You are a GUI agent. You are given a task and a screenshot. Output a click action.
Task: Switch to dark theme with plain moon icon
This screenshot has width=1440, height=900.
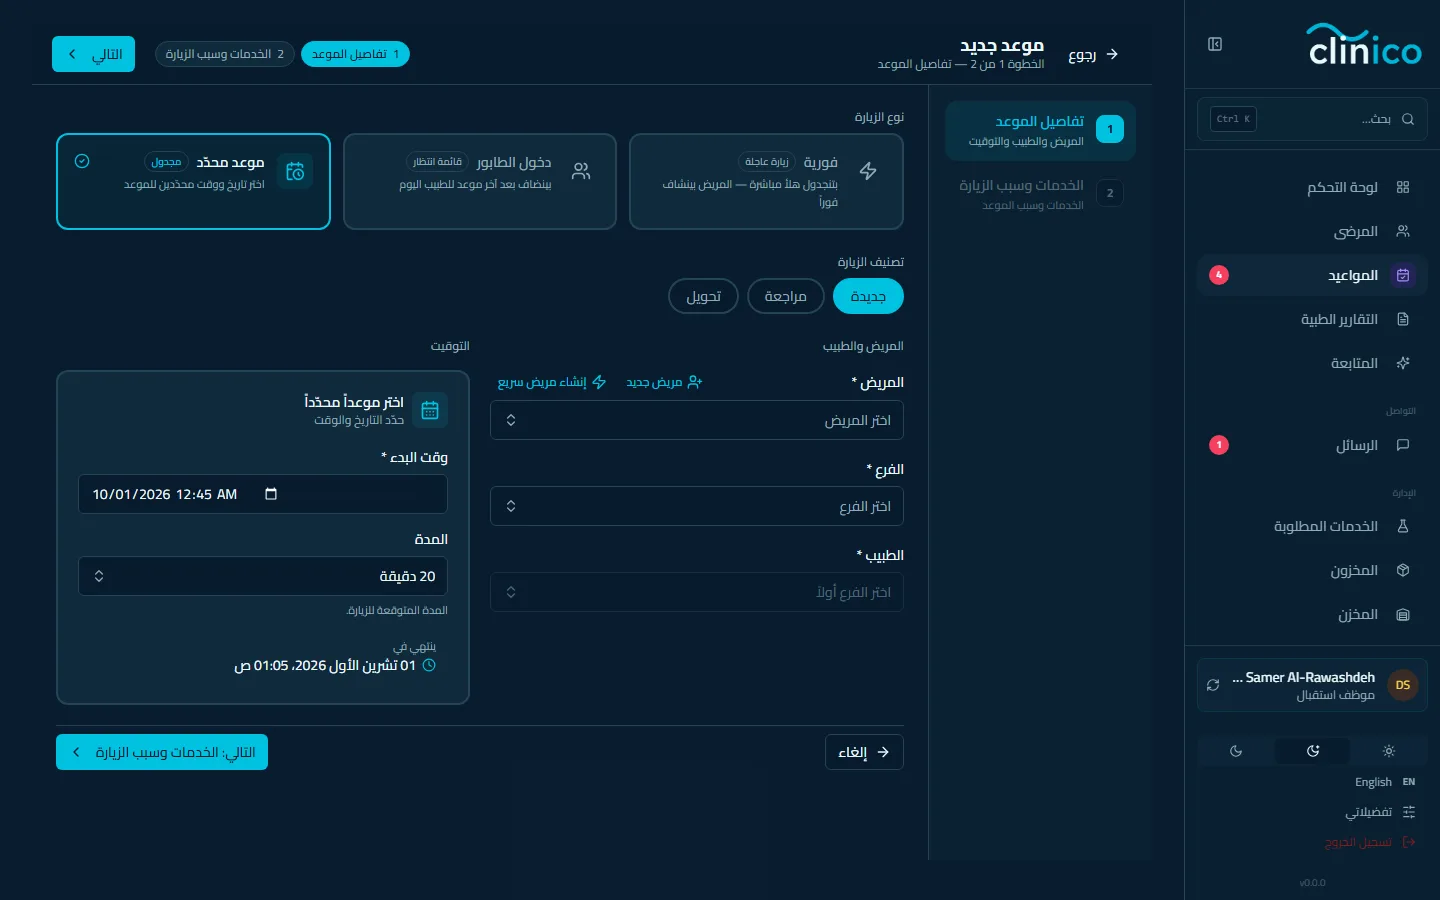(1236, 751)
